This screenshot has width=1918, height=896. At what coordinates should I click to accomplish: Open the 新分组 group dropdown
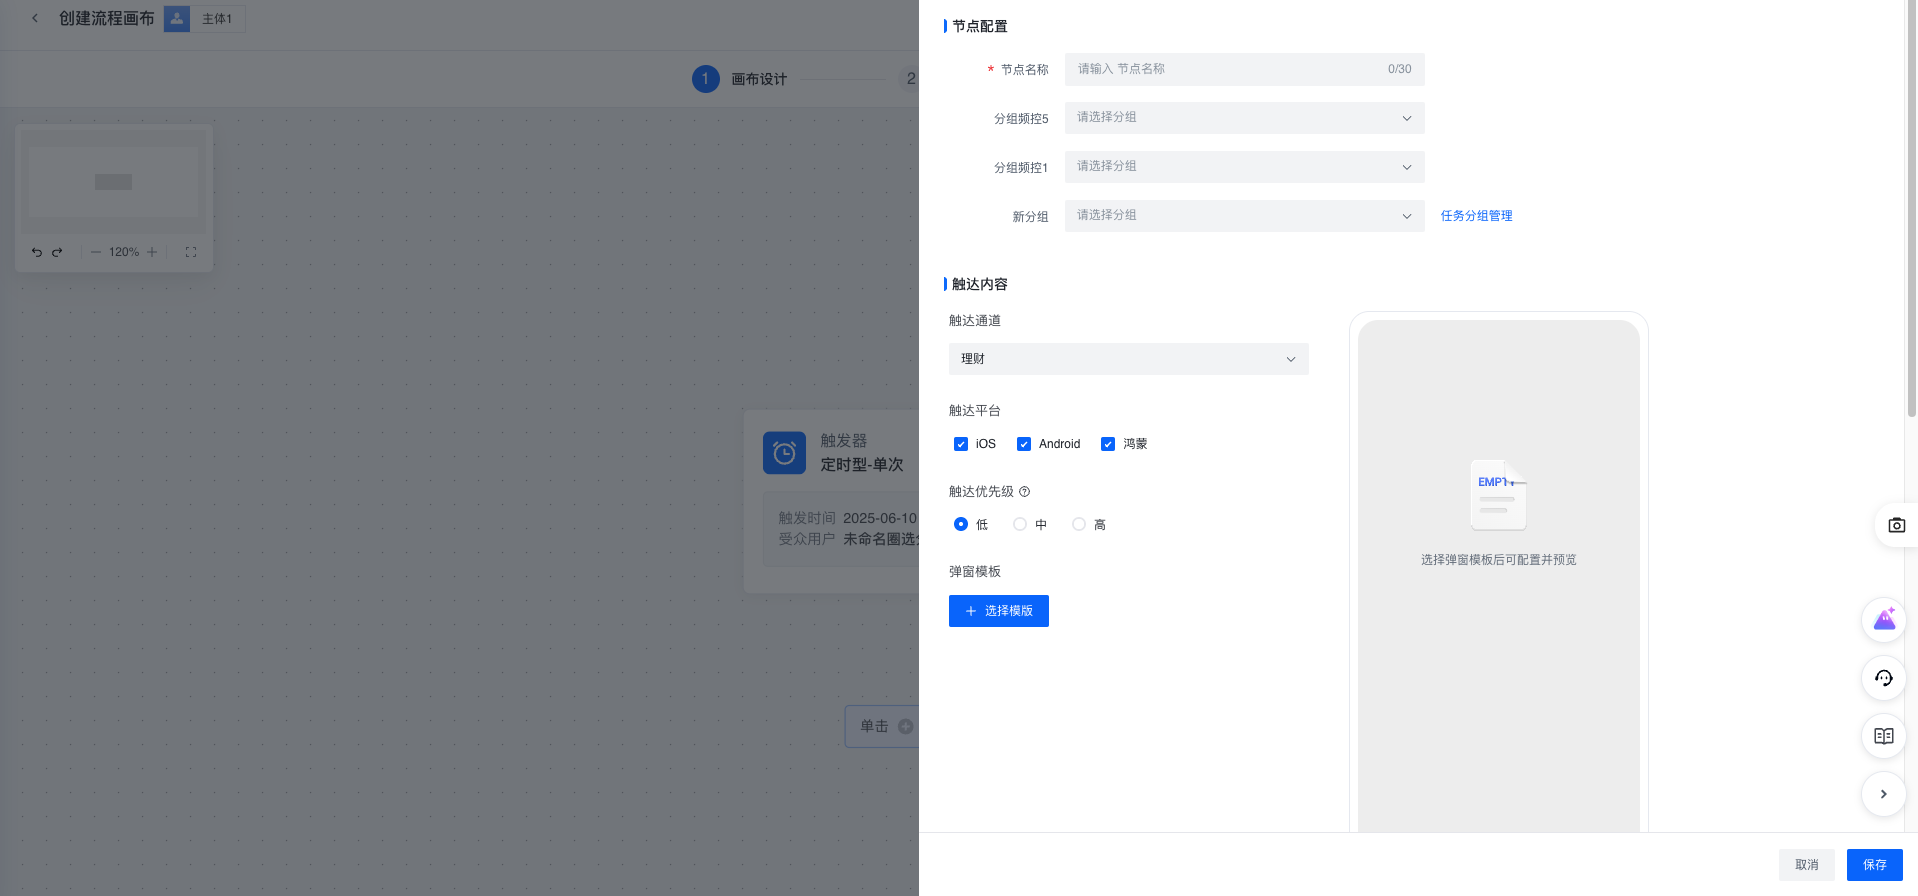(1244, 216)
